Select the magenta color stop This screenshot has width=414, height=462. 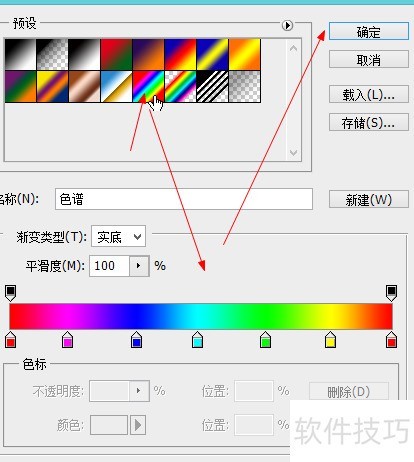point(67,340)
